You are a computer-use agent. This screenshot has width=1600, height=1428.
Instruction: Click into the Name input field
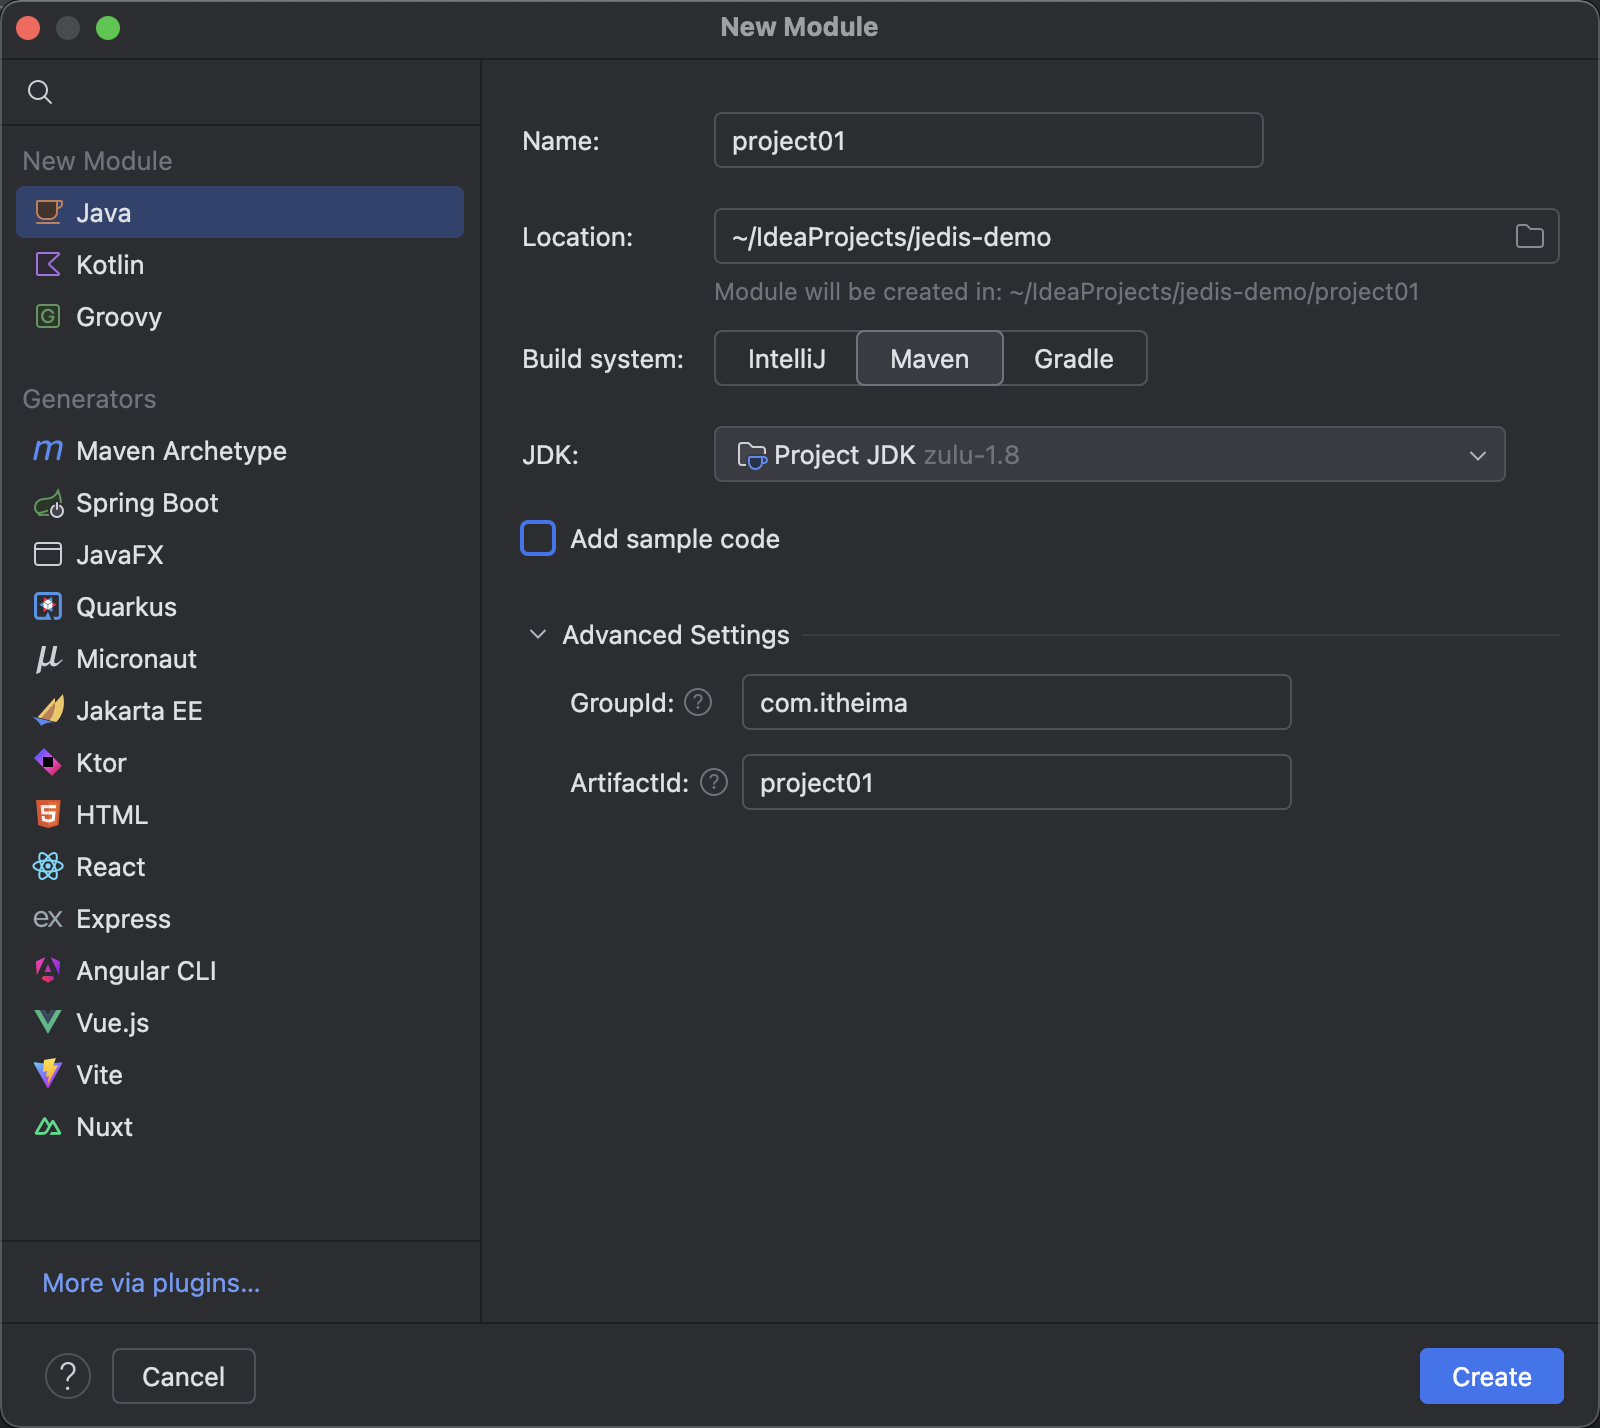(x=988, y=140)
